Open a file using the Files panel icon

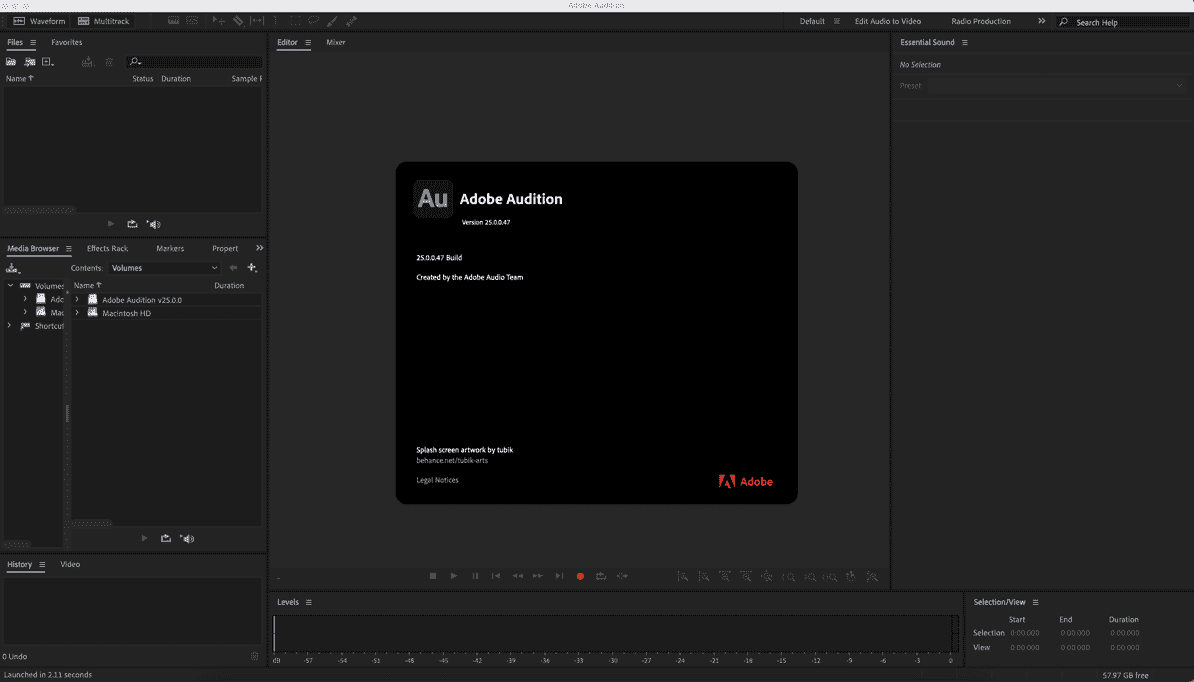[x=11, y=61]
